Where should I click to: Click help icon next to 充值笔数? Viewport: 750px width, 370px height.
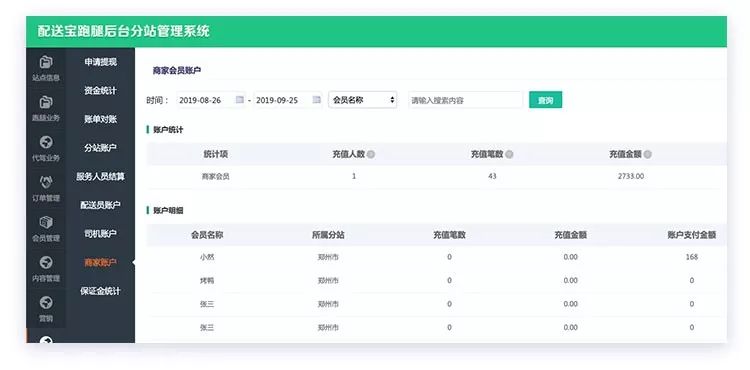[509, 154]
